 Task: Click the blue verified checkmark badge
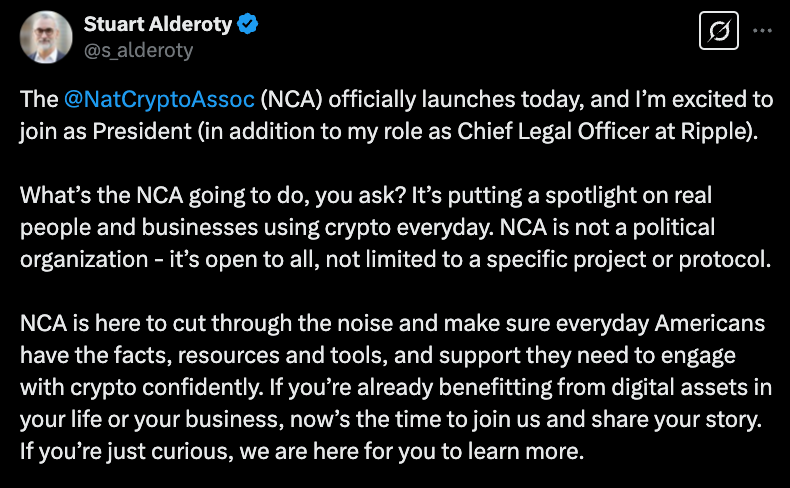point(248,25)
